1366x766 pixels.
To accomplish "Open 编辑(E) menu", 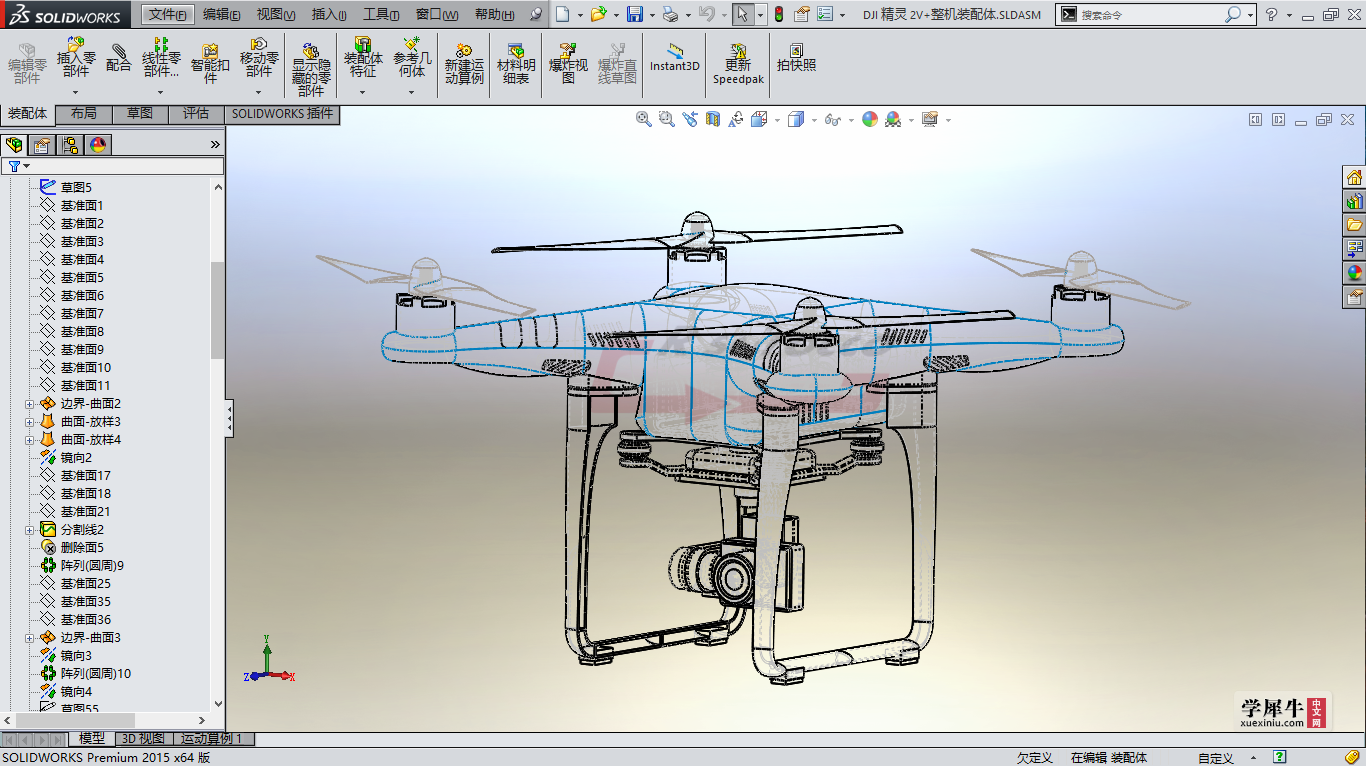I will (x=221, y=14).
